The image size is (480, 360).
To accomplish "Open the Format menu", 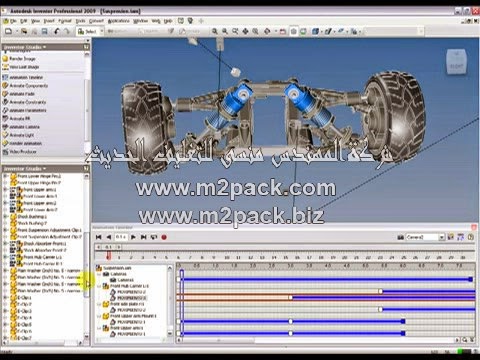I will point(65,21).
